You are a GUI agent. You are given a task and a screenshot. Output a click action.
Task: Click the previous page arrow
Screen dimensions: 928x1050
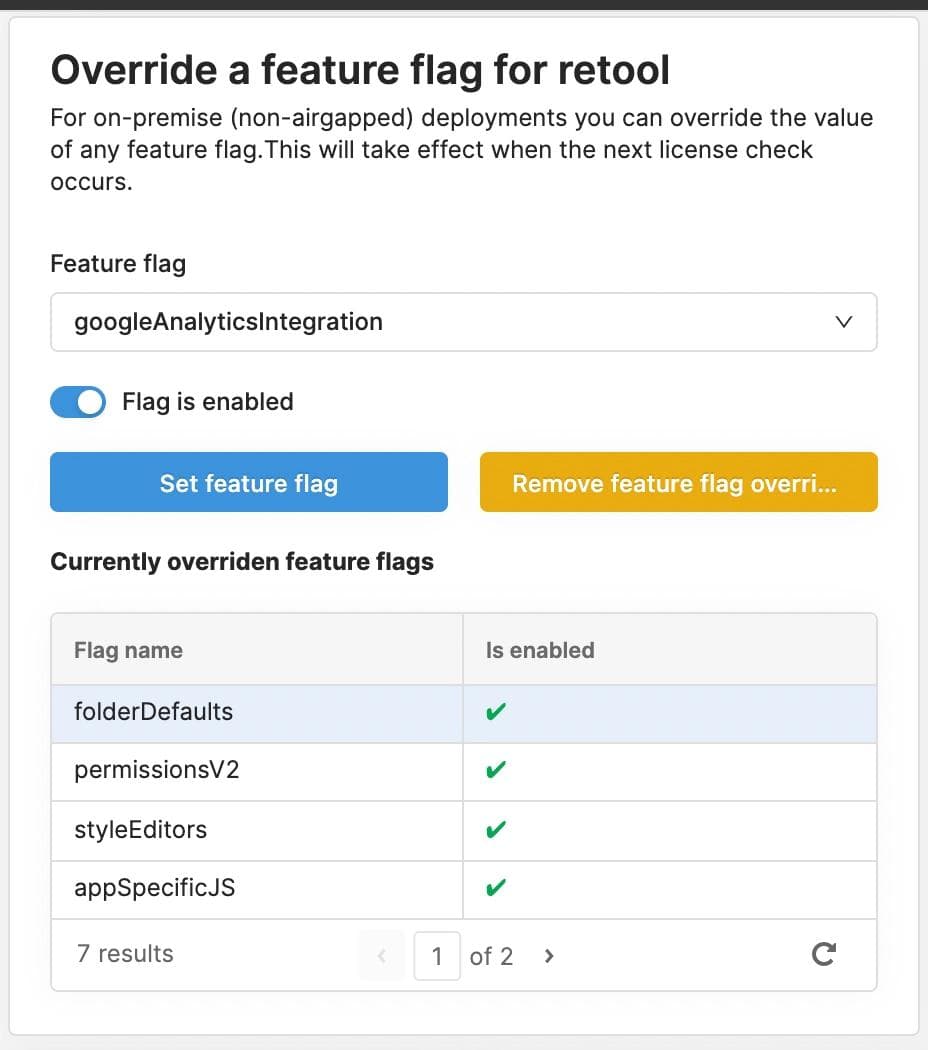(x=381, y=956)
